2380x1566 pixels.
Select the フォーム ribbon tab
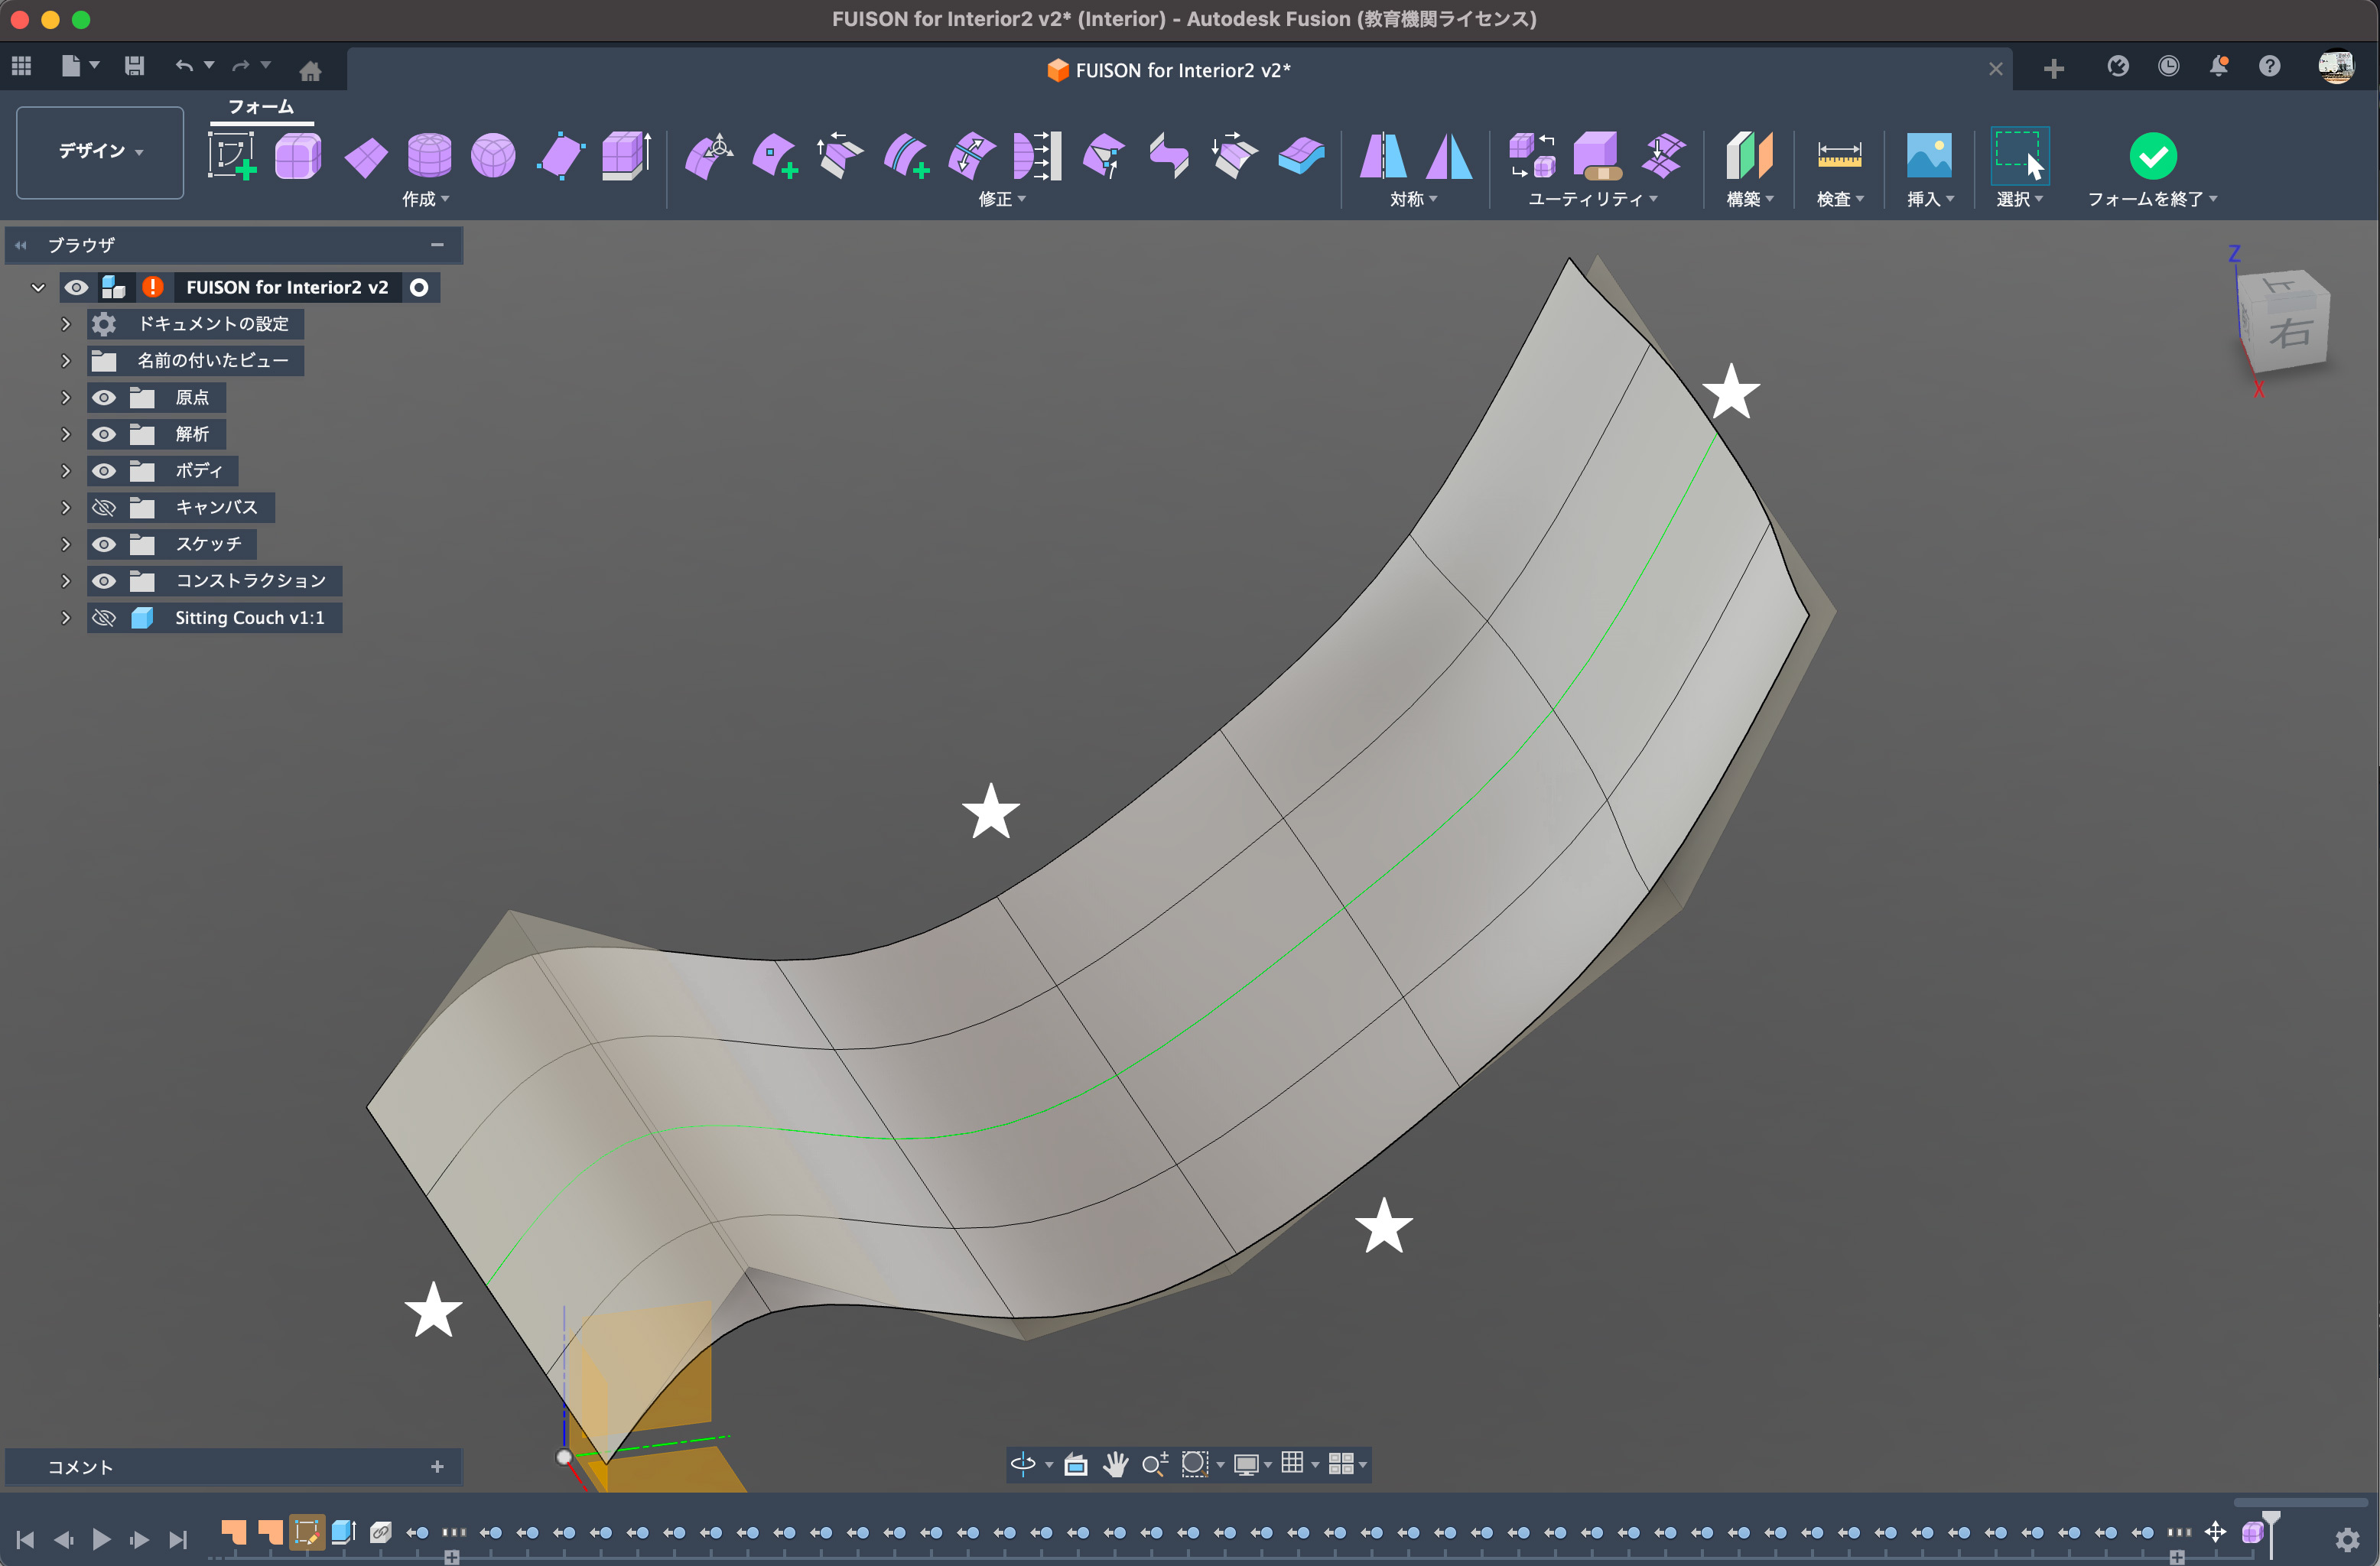(261, 107)
